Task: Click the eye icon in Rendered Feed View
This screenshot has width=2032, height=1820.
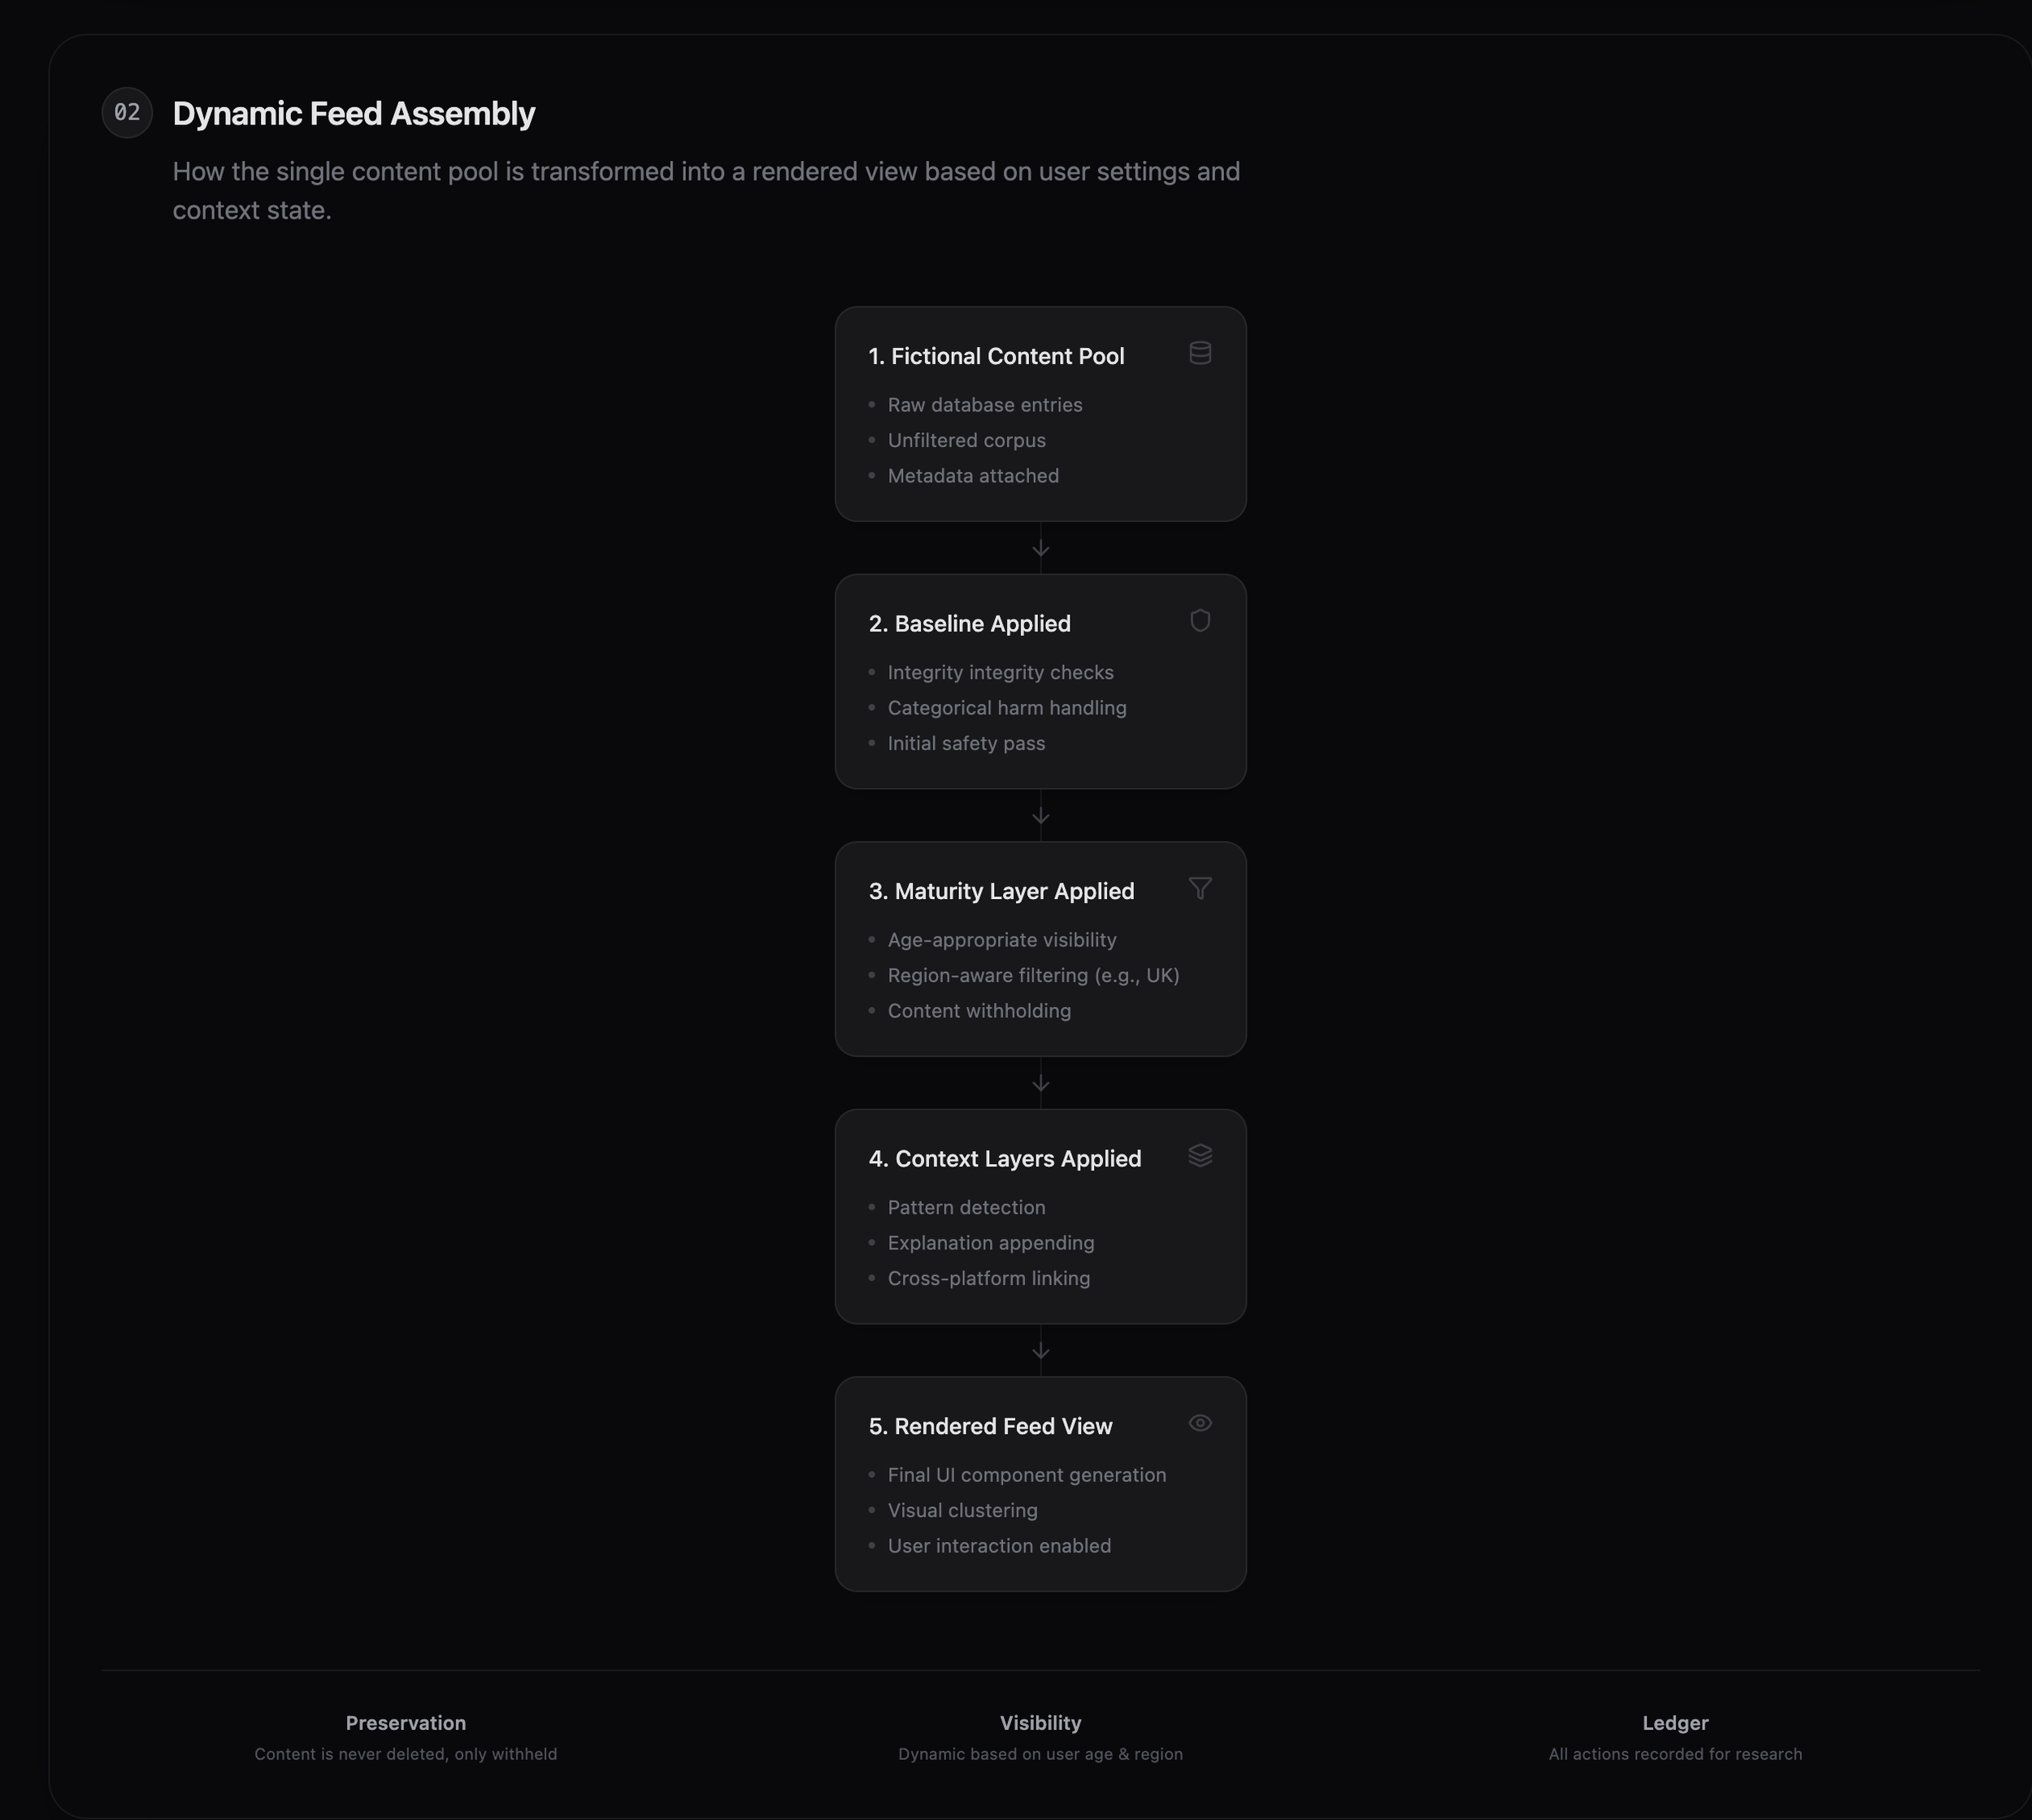Action: [1200, 1423]
